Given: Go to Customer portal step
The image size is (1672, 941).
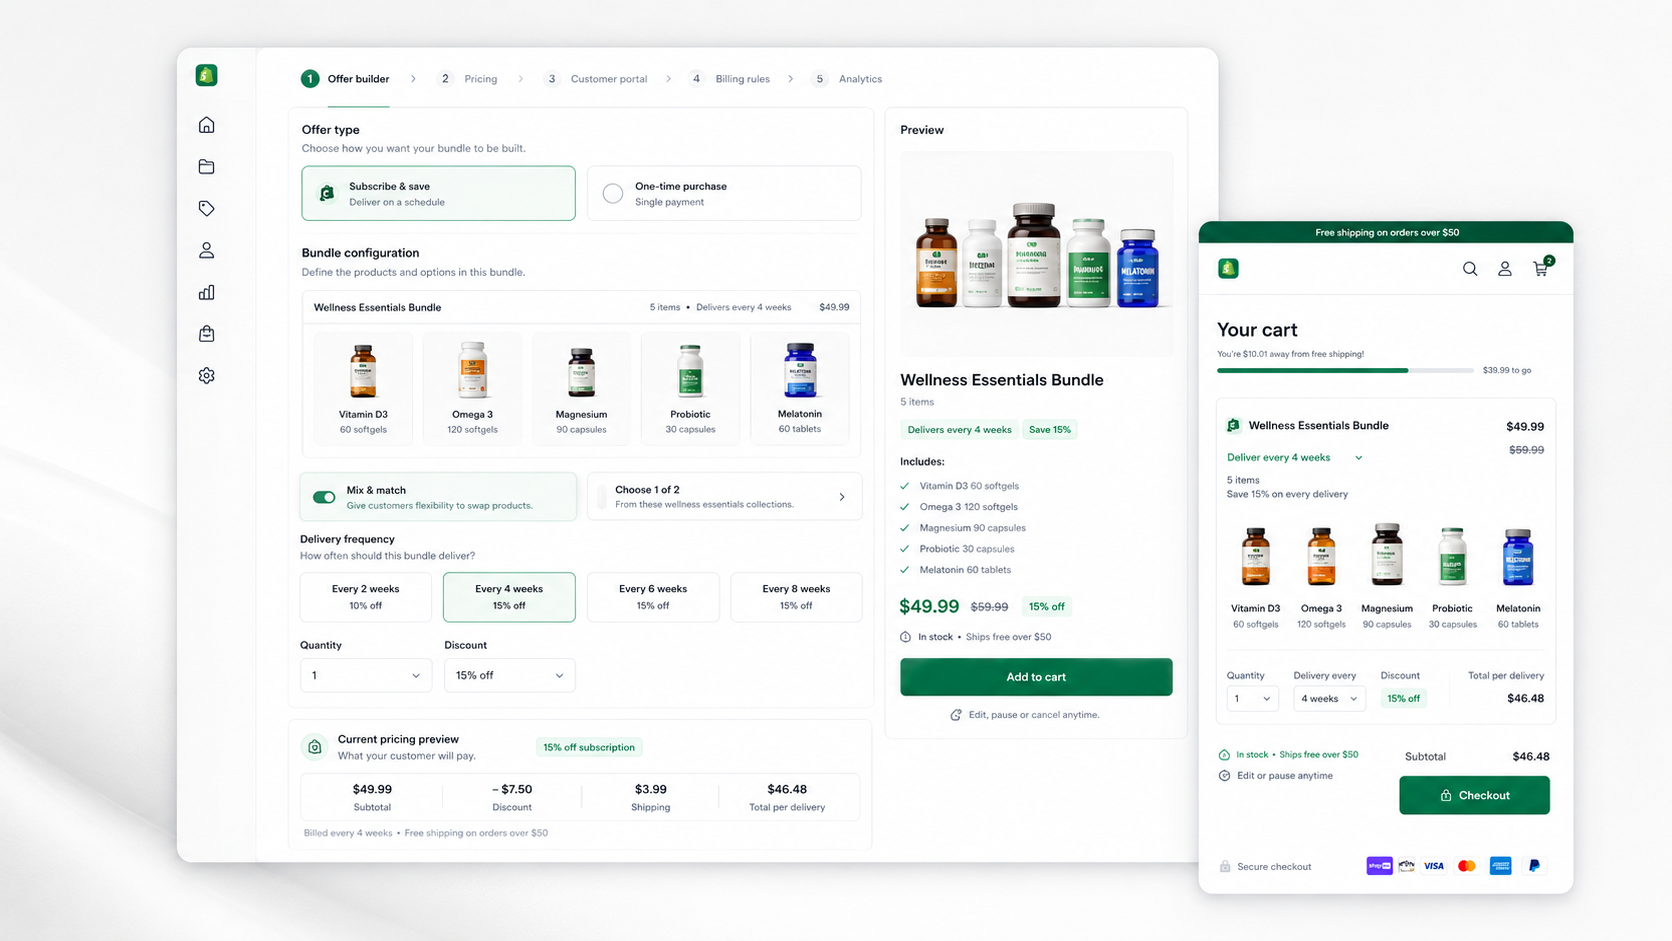Looking at the screenshot, I should (596, 79).
